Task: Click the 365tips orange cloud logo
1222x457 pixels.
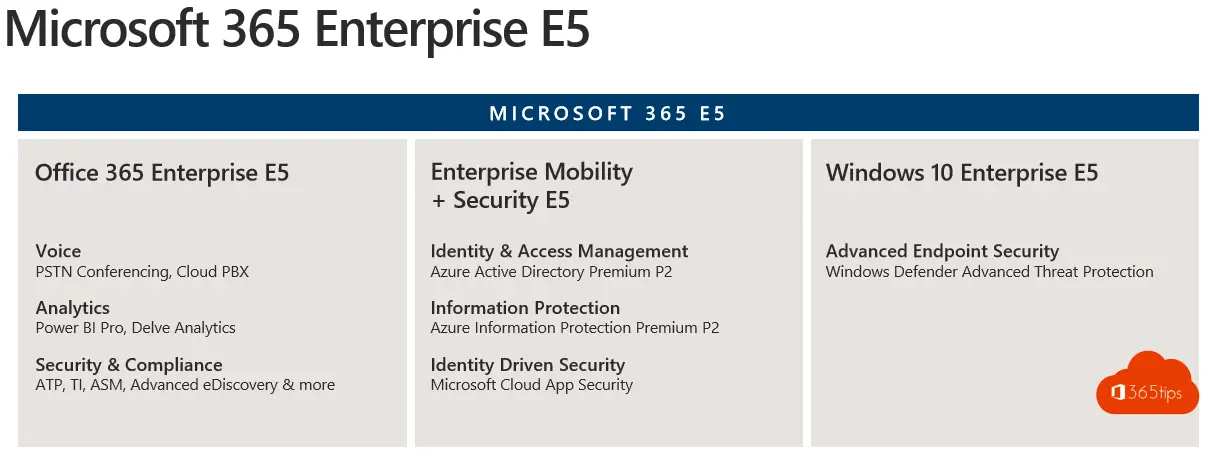Action: [x=1147, y=384]
